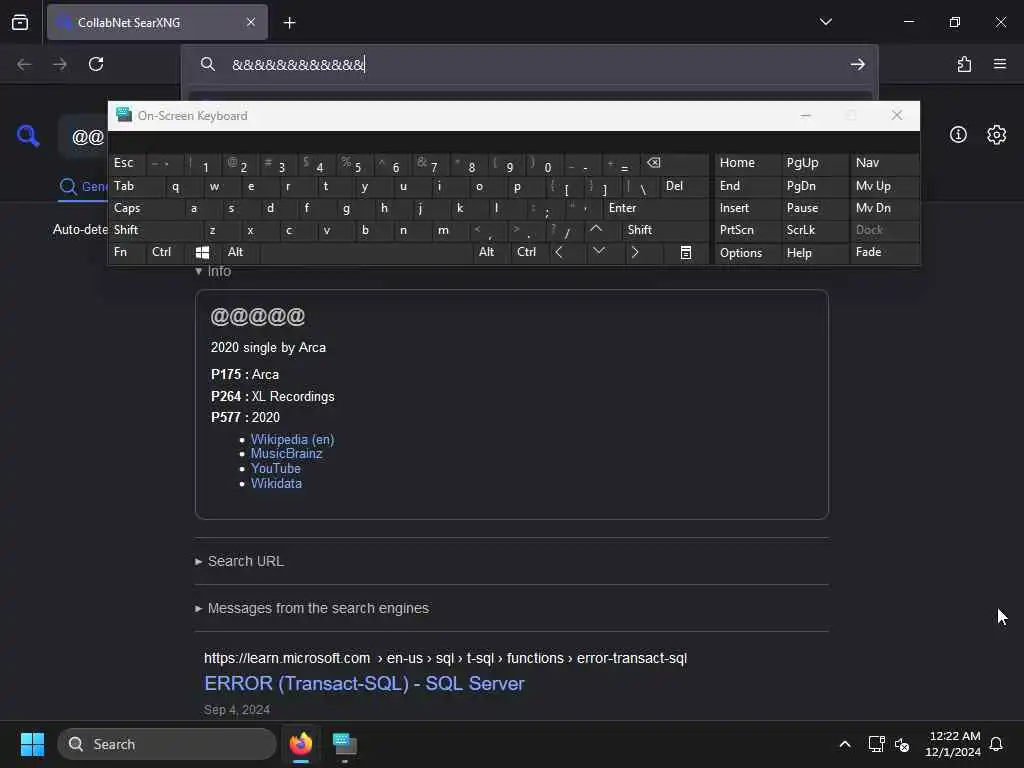Open a new tab with plus button
Image resolution: width=1024 pixels, height=768 pixels.
289,23
